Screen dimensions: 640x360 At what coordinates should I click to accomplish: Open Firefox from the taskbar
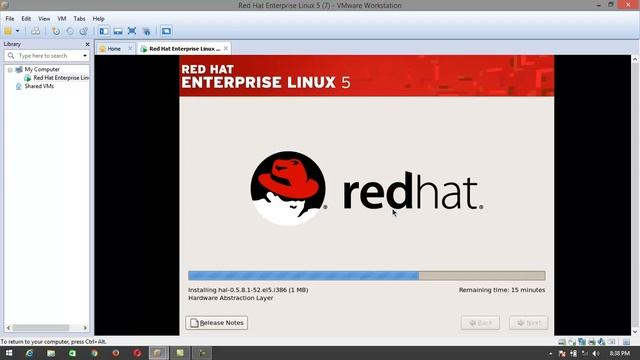(116, 353)
